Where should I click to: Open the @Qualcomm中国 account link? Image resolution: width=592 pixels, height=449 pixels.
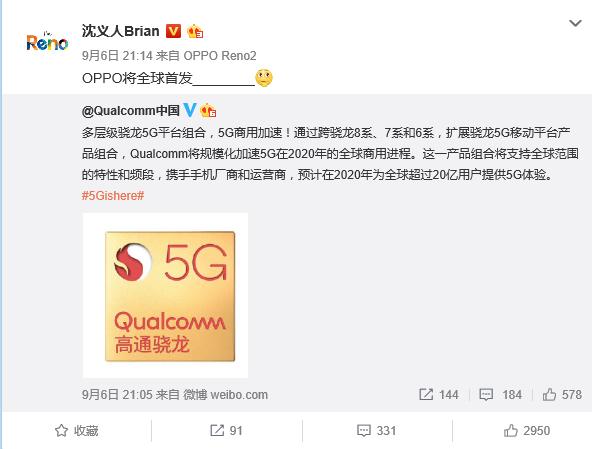coord(131,111)
